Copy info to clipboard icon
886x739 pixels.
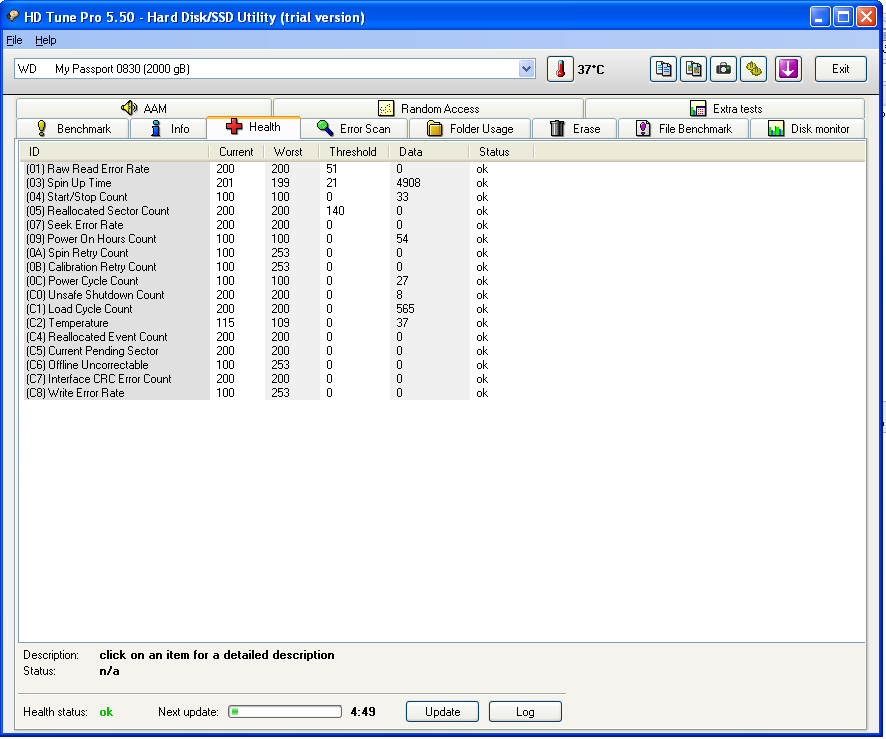point(663,69)
